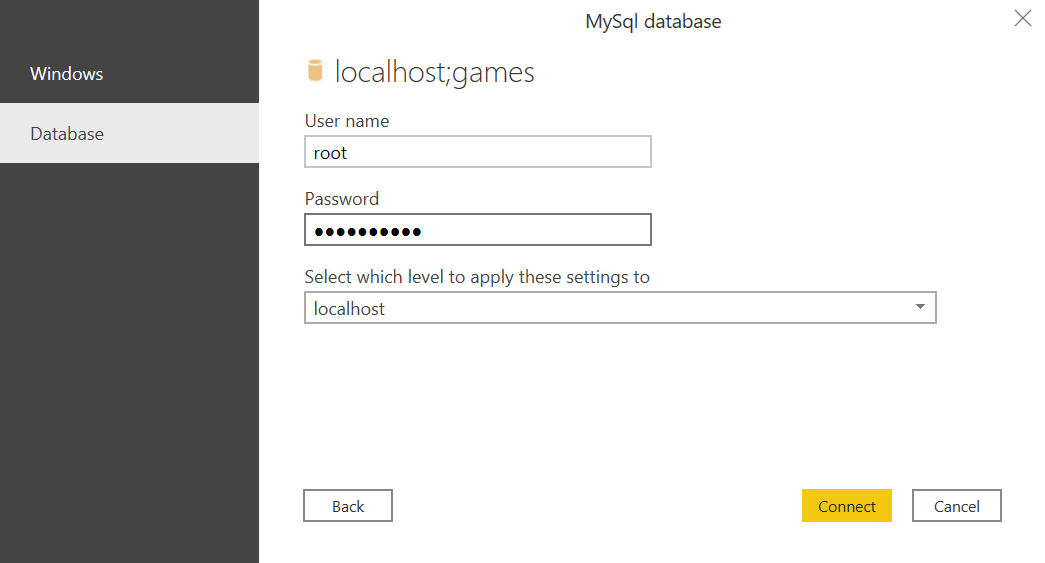Click the localhost;games heading text

click(x=435, y=72)
